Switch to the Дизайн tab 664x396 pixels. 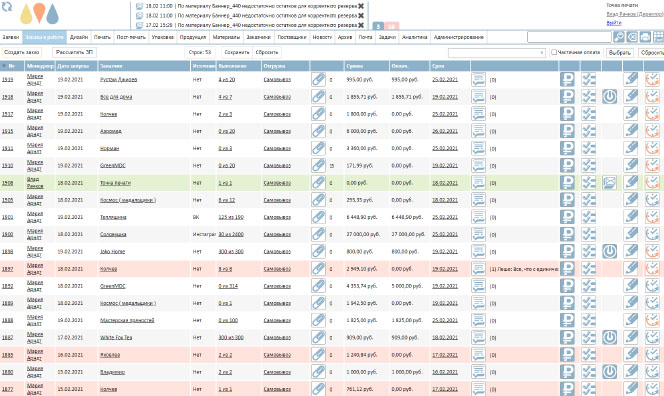[x=79, y=37]
